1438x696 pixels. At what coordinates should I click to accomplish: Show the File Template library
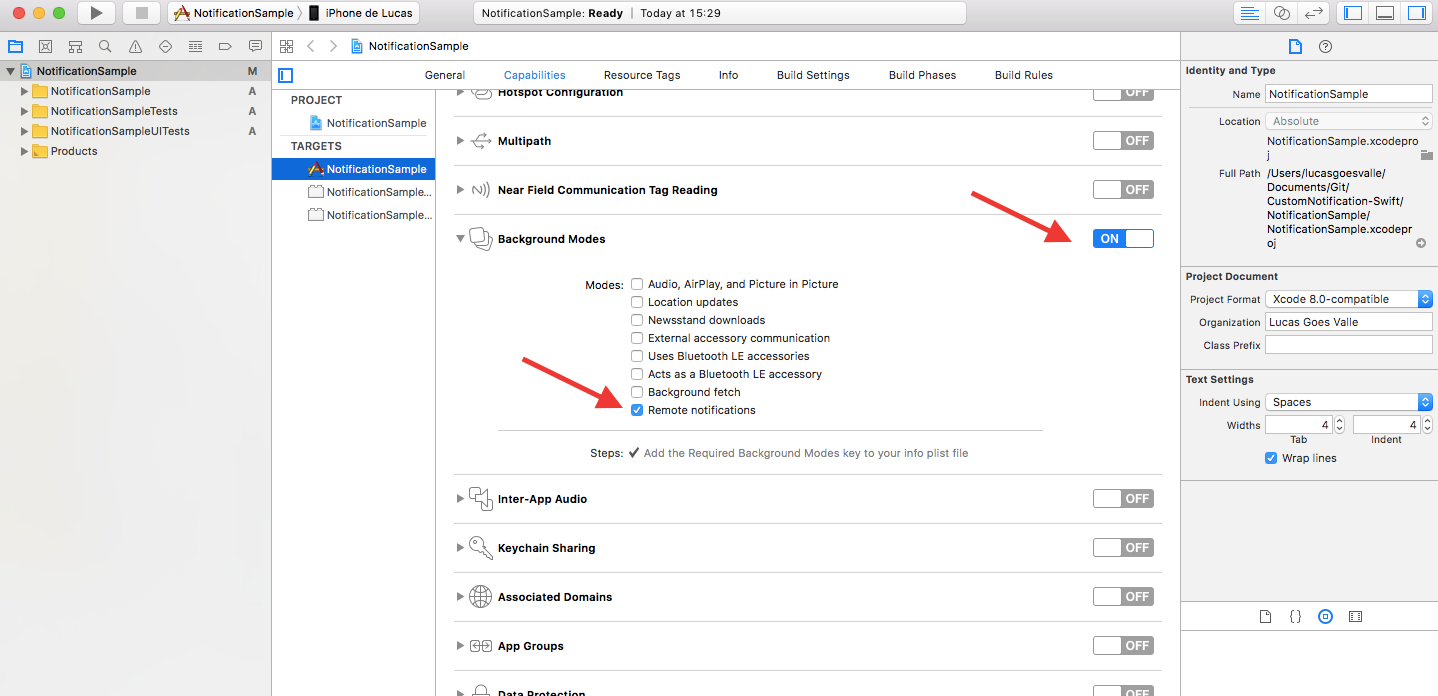(x=1265, y=616)
